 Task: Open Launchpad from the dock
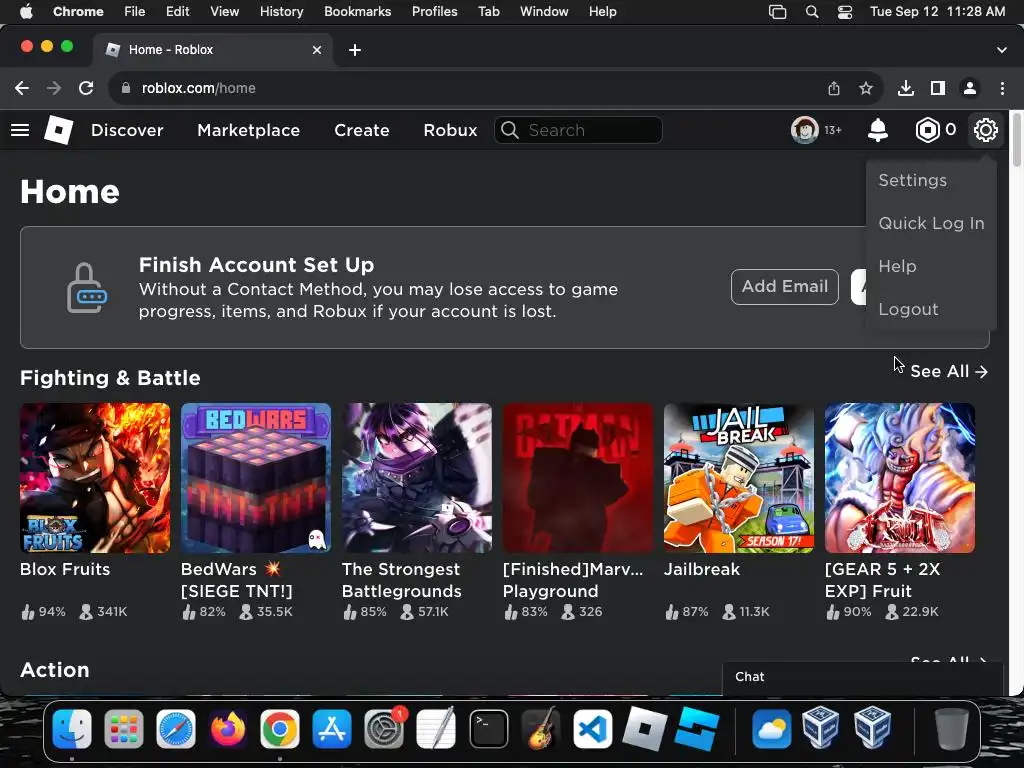click(x=123, y=729)
